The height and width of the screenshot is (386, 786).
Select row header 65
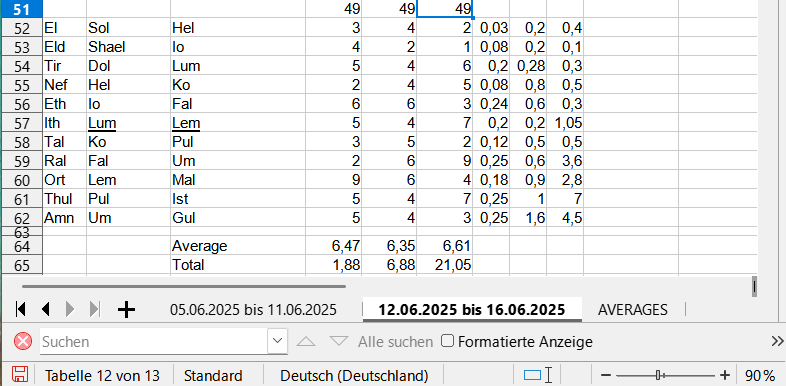[22, 265]
